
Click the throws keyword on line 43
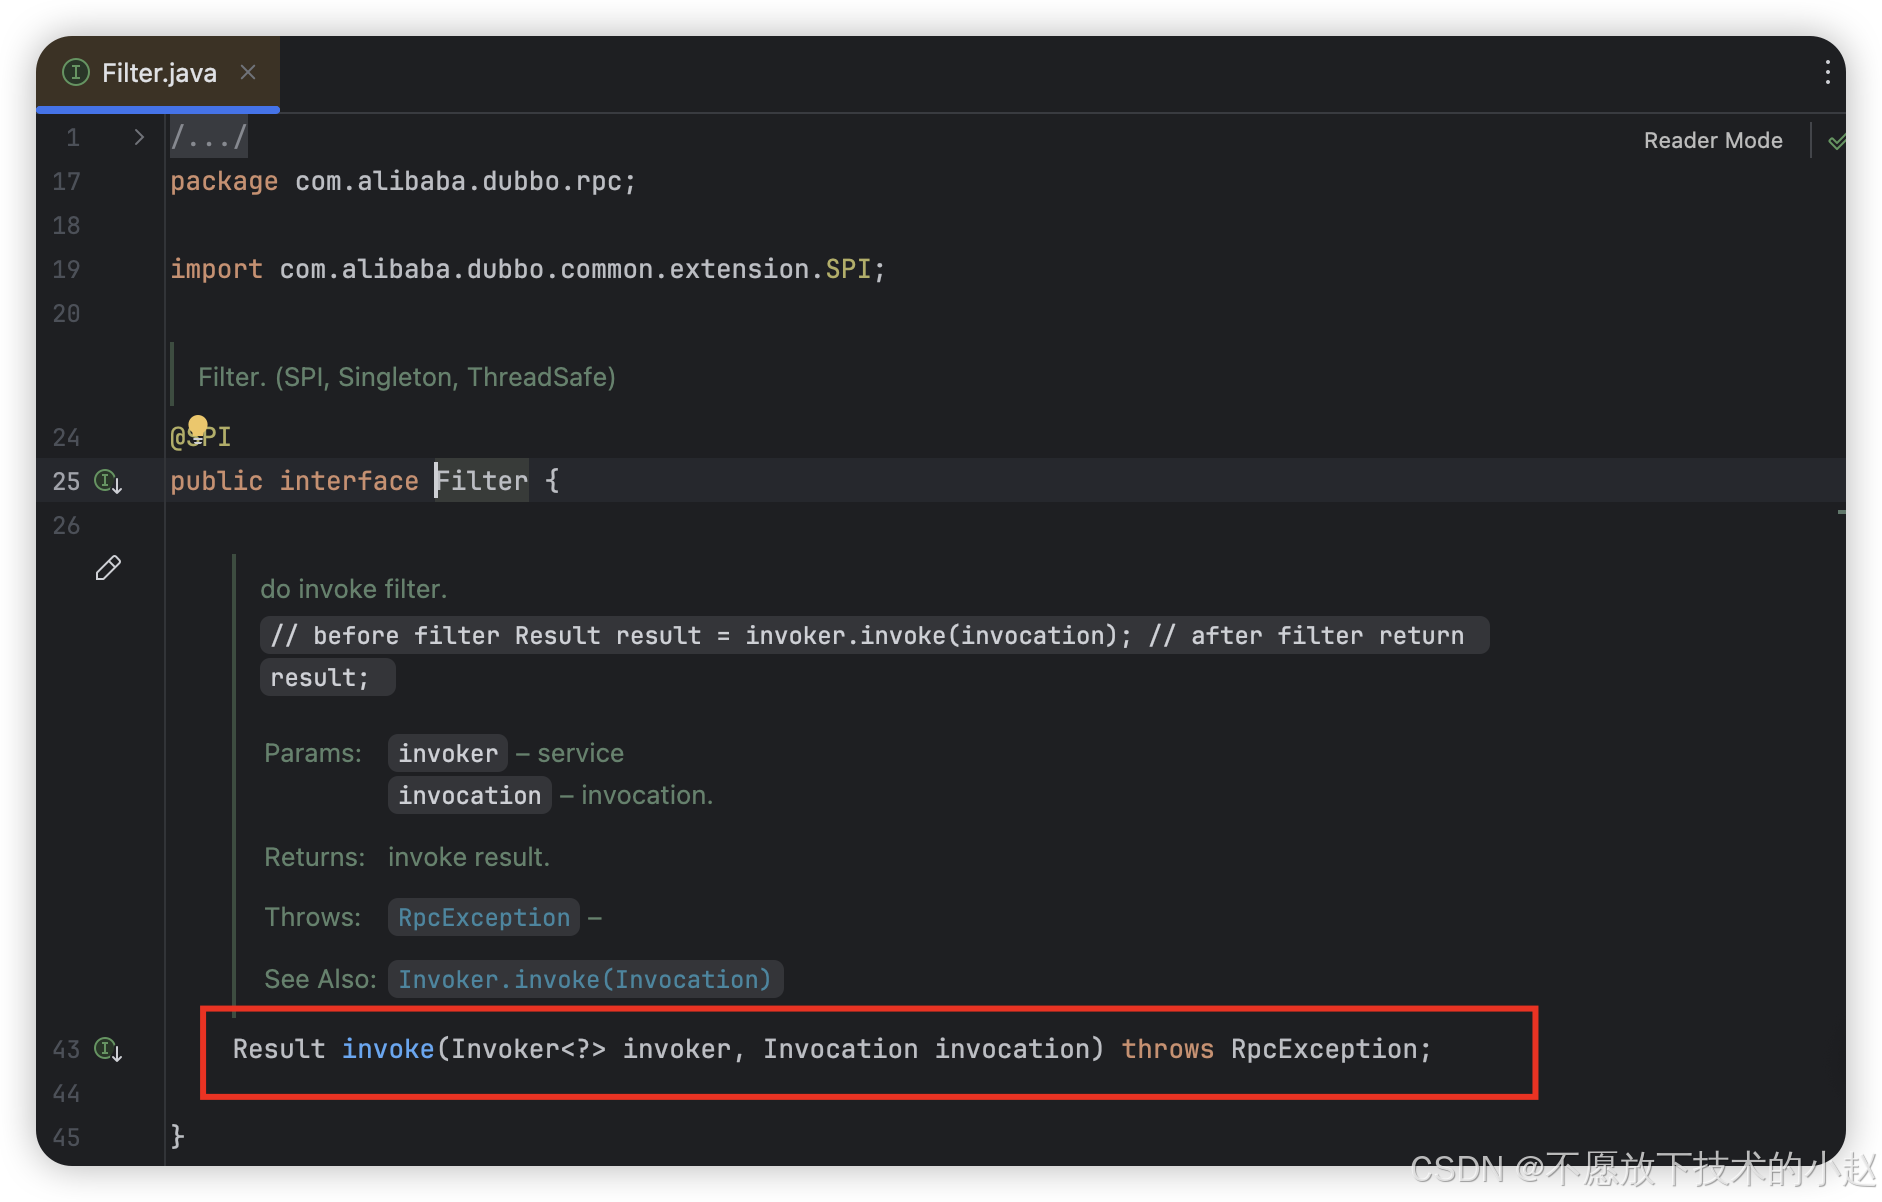[x=1167, y=1049]
